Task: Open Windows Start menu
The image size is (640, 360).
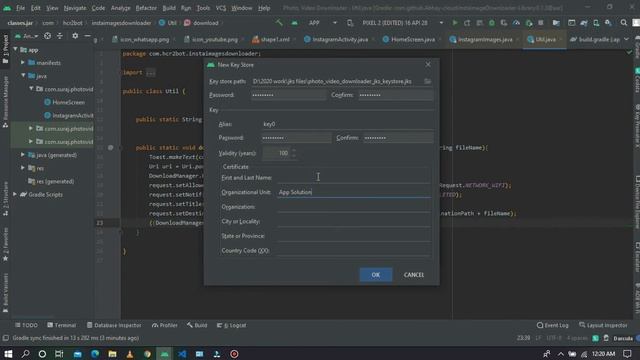Action: click(8, 354)
